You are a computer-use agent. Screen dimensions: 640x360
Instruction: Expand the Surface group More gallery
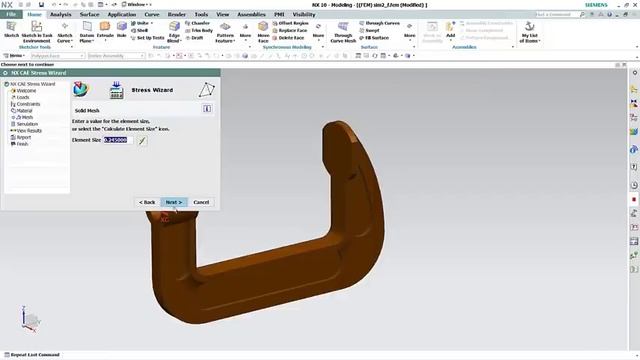pyautogui.click(x=409, y=31)
